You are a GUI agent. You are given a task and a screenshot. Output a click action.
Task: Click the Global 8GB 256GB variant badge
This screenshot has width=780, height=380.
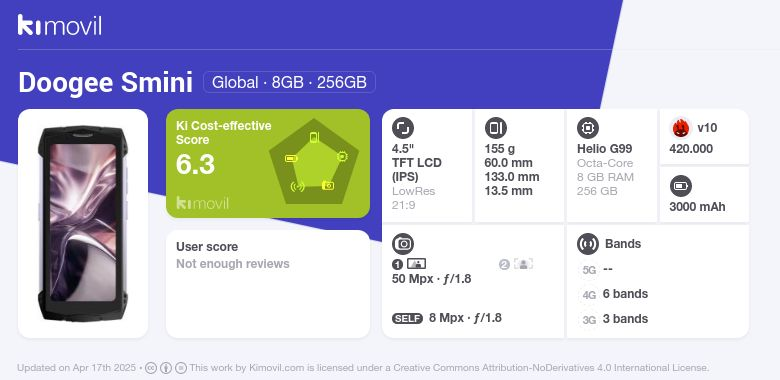[289, 82]
